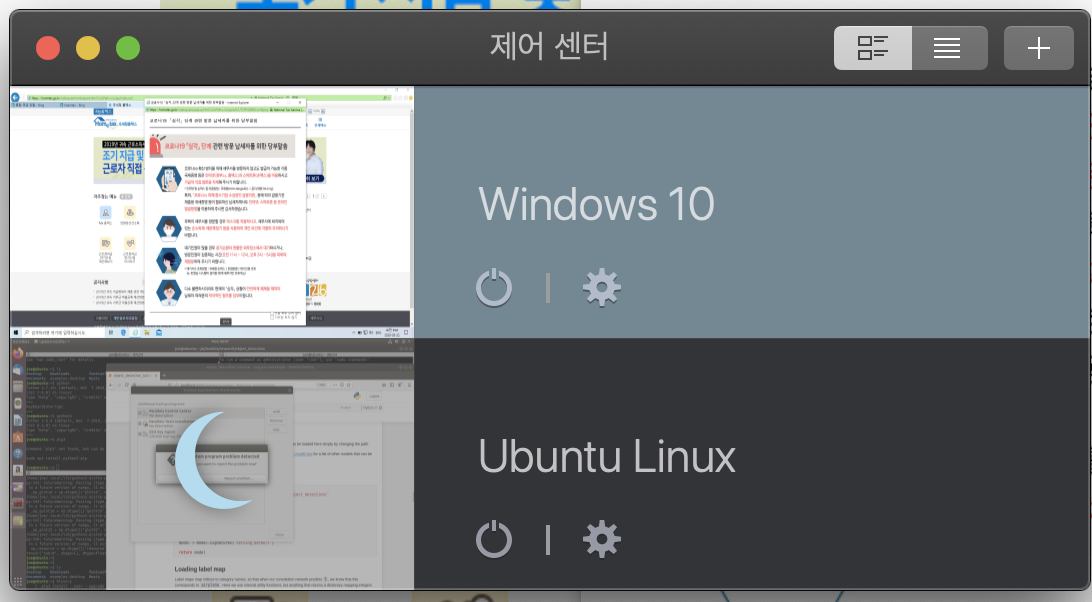
Task: Open Windows 10 configuration gear
Action: click(602, 288)
